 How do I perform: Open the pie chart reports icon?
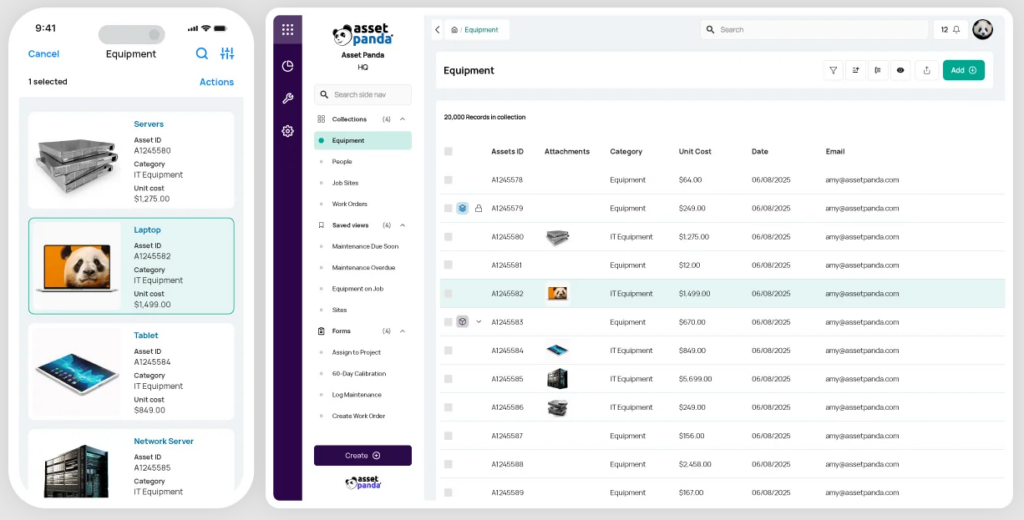(288, 66)
